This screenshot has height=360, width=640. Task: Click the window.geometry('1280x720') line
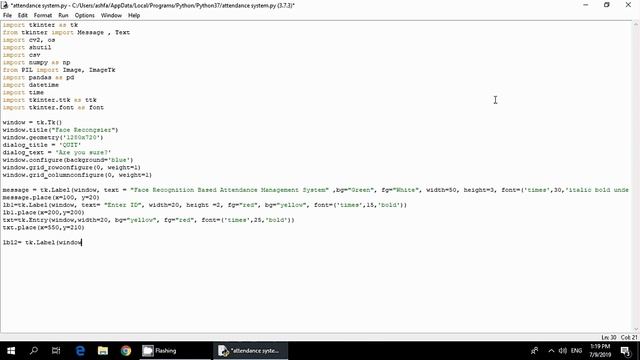(x=53, y=138)
